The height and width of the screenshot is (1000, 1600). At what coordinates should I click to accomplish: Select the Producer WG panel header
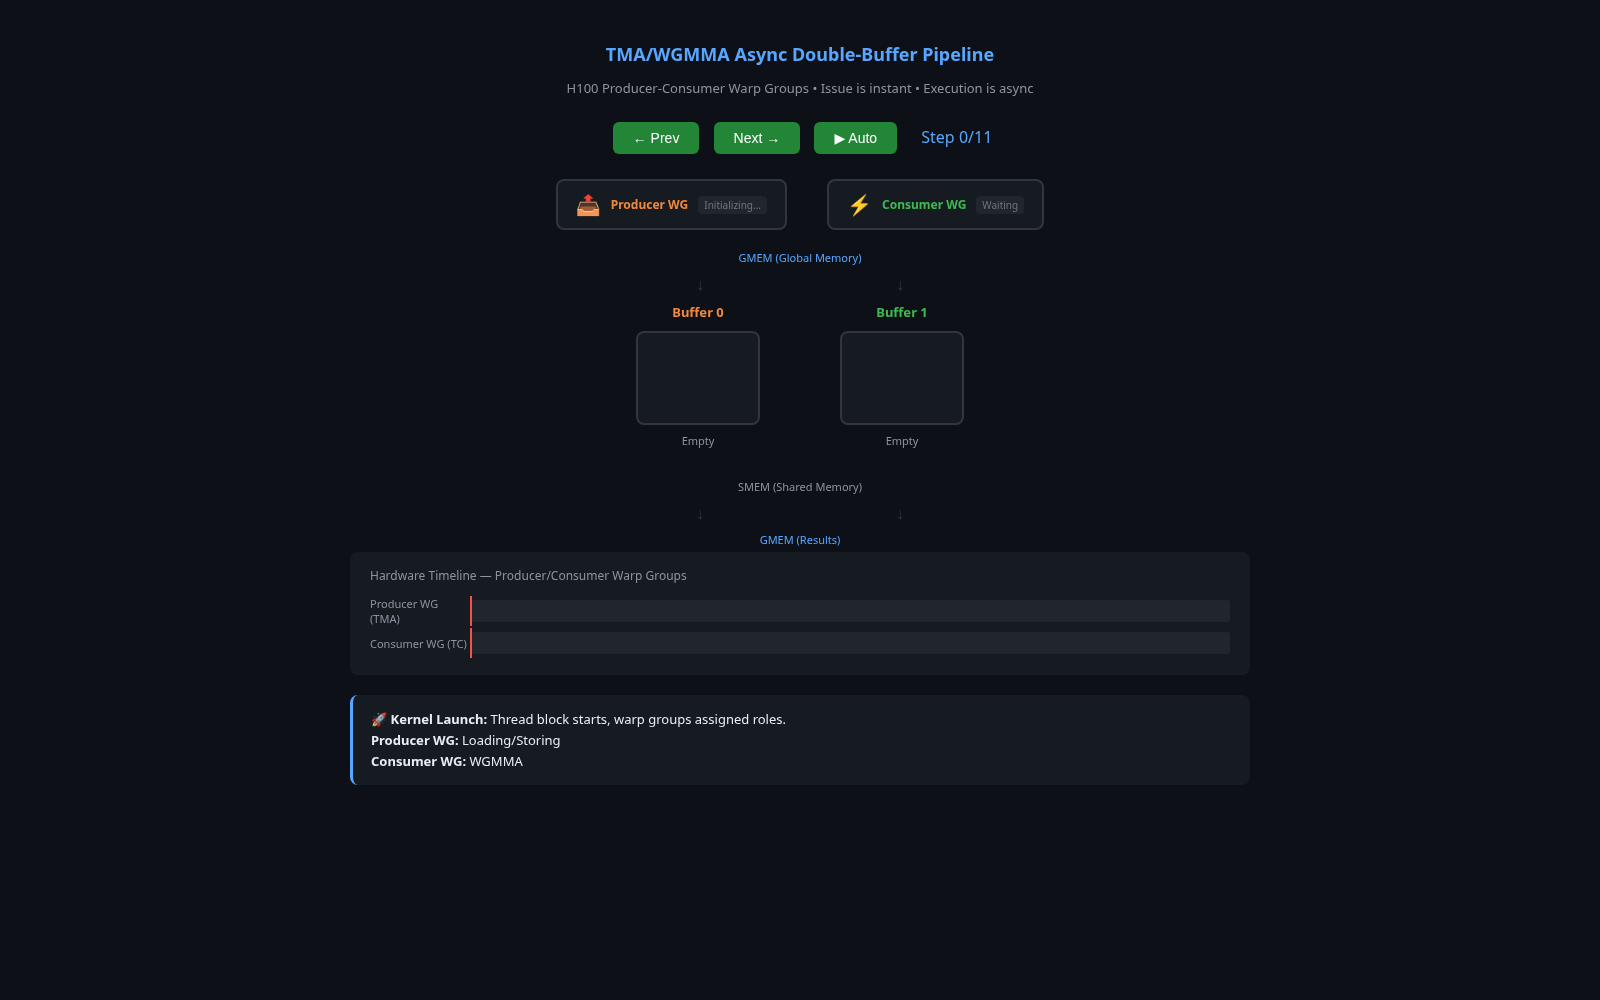(649, 204)
